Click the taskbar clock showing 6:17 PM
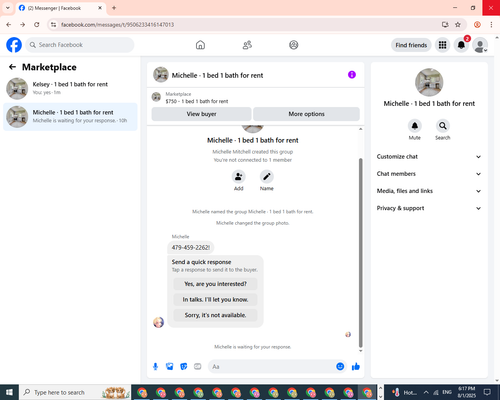The image size is (500, 400). pos(467,392)
